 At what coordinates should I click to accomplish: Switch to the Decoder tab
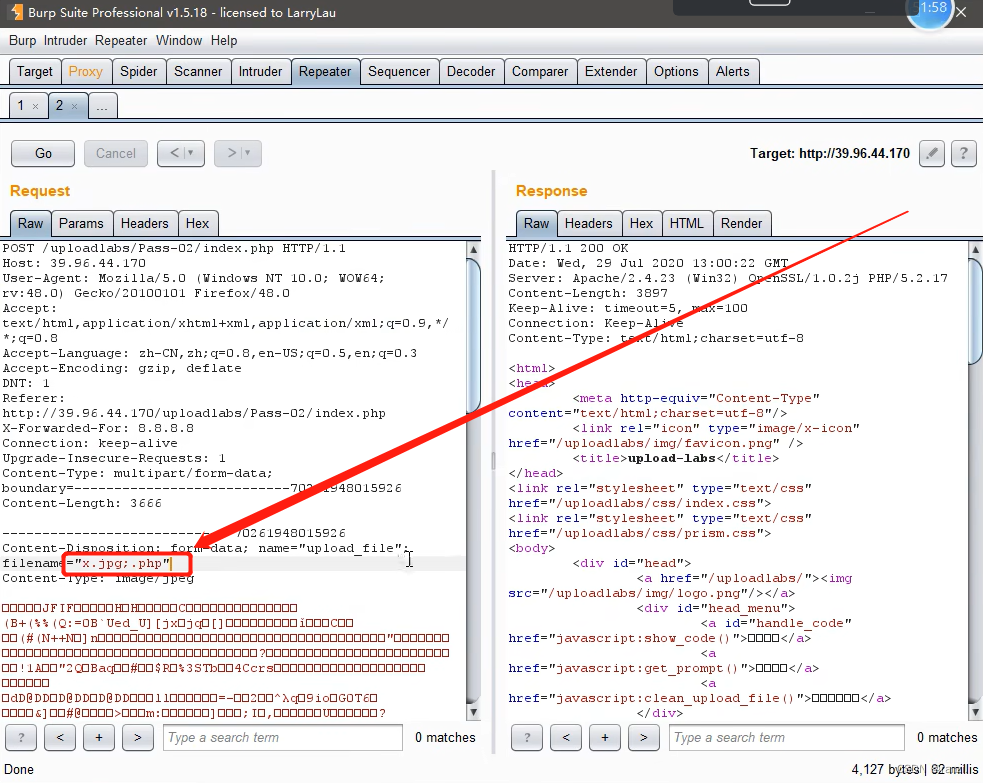(x=471, y=71)
